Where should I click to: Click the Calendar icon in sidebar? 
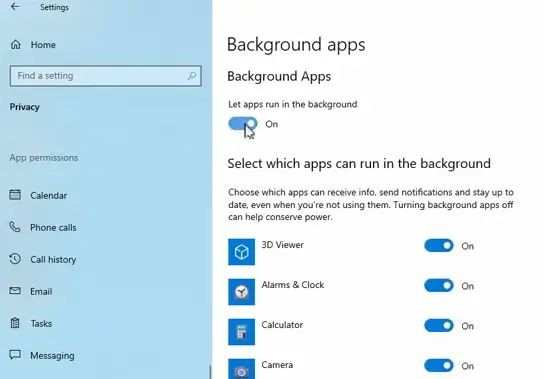15,195
